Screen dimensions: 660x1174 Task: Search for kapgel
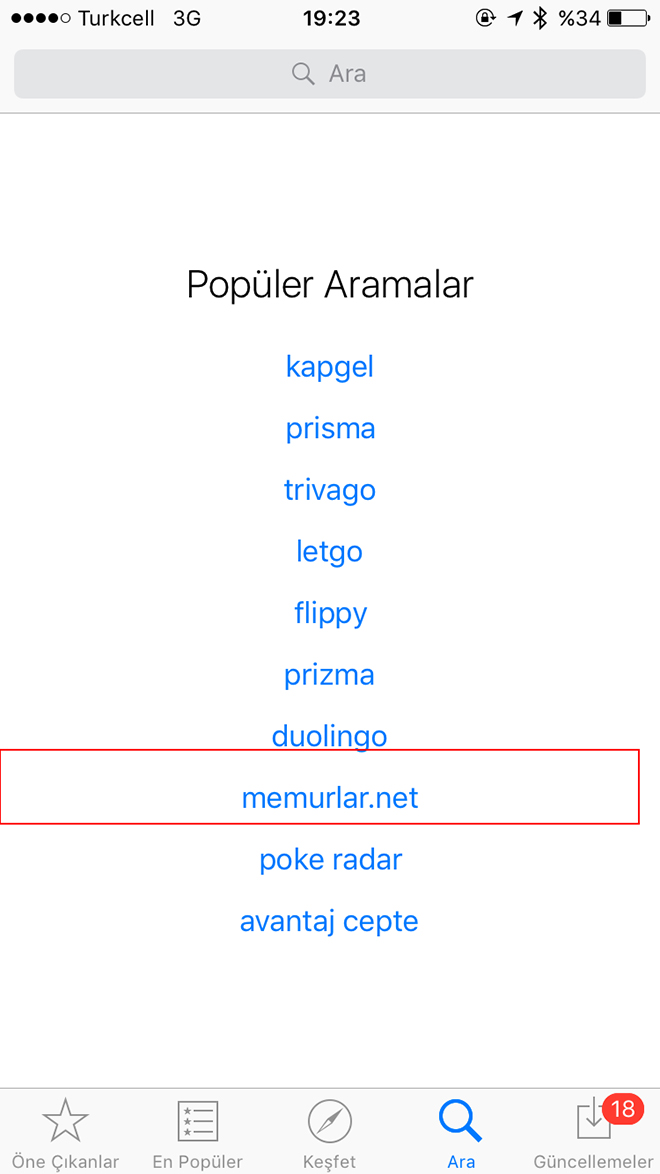tap(330, 367)
